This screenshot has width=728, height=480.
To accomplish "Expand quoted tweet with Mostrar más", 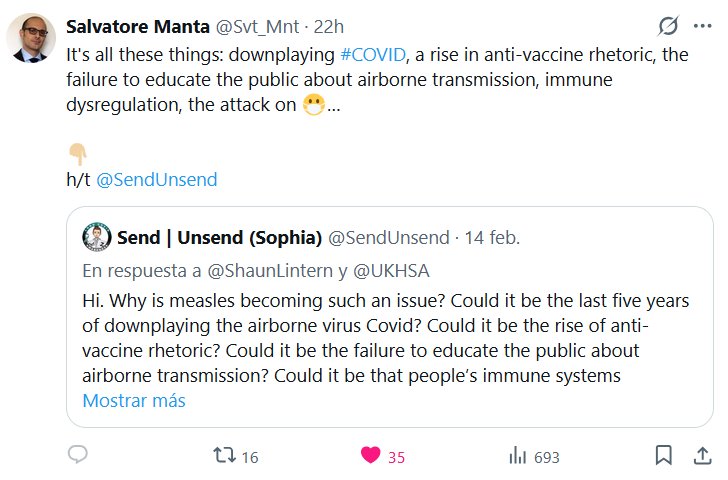I will click(x=133, y=400).
